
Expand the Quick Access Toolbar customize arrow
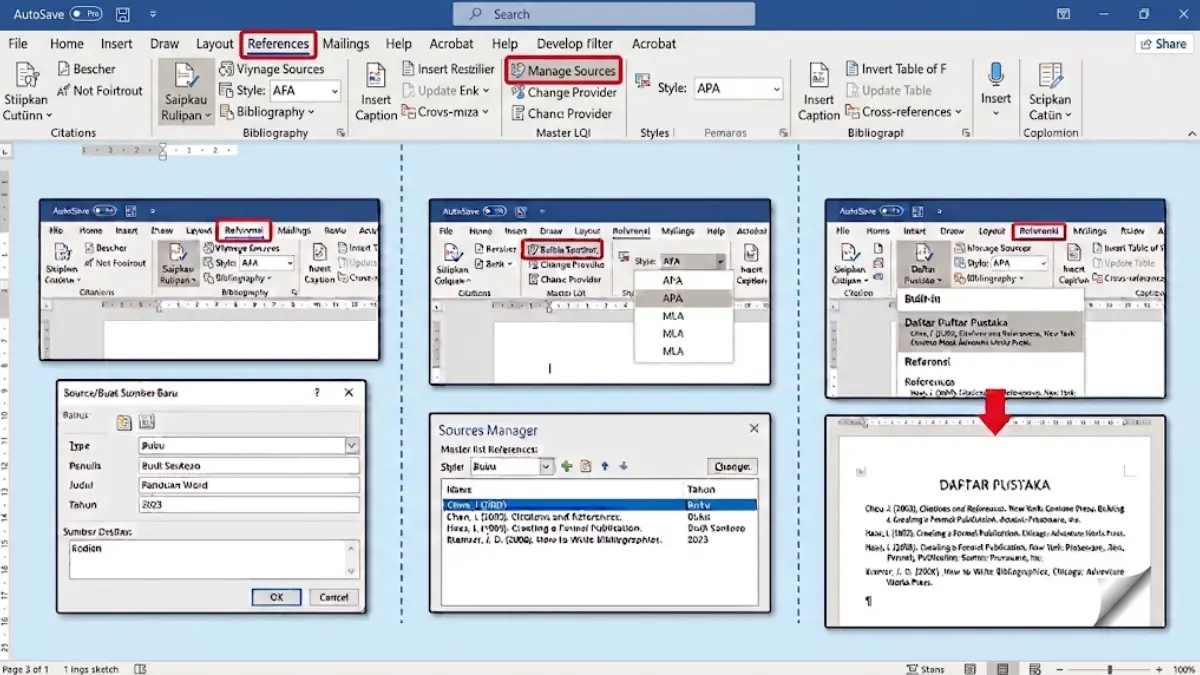(x=153, y=15)
